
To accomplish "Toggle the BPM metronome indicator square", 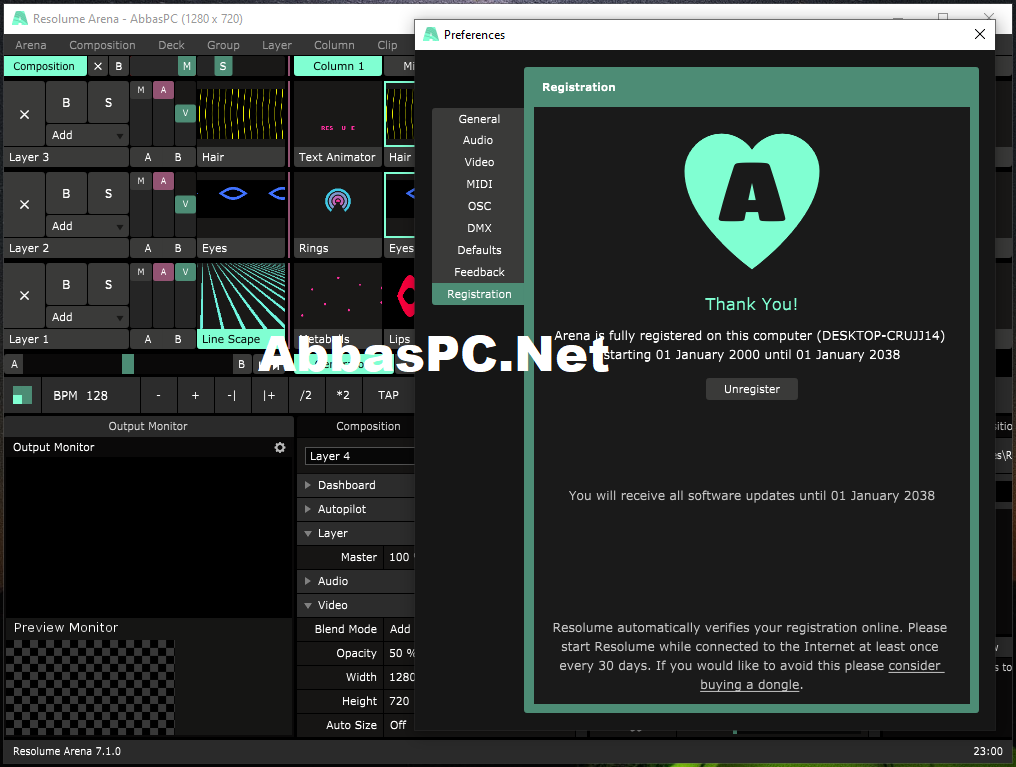I will tap(22, 395).
